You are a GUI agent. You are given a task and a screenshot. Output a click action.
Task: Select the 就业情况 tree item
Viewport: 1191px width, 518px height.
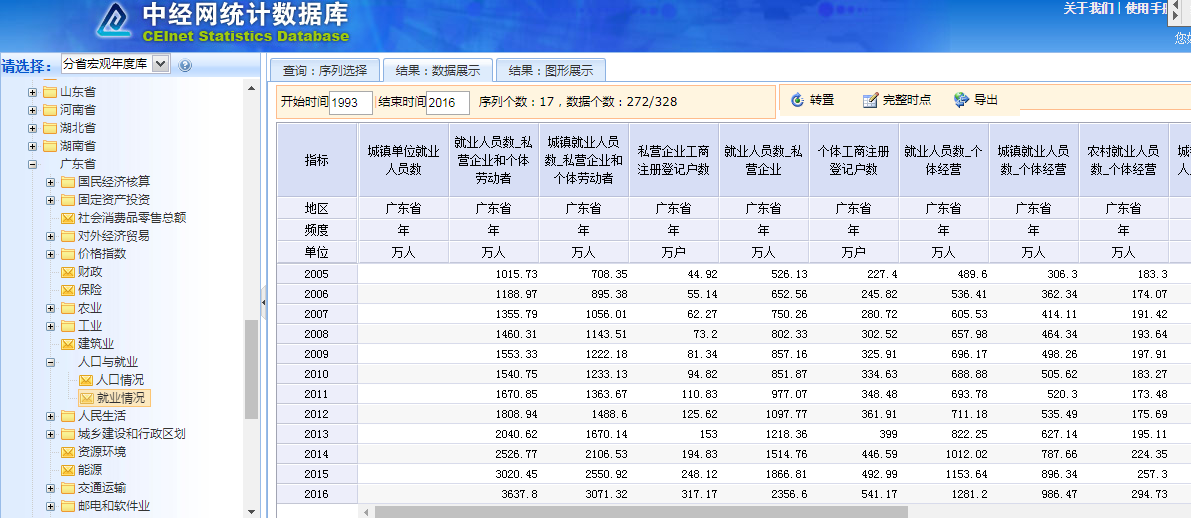(x=114, y=398)
